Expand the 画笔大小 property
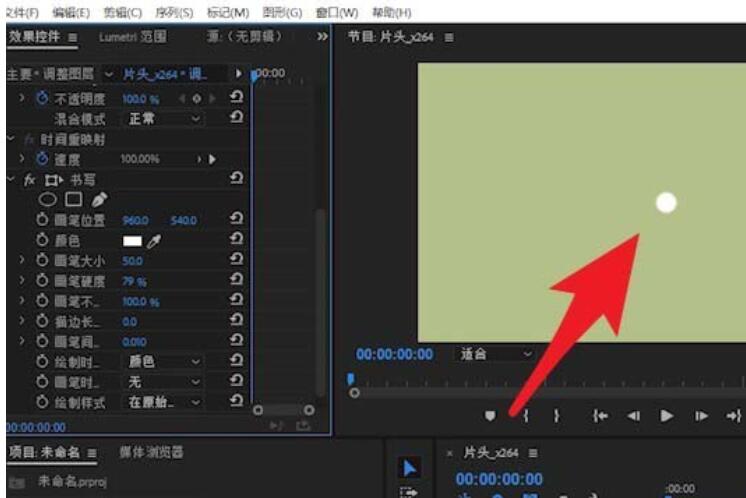 click(x=21, y=260)
